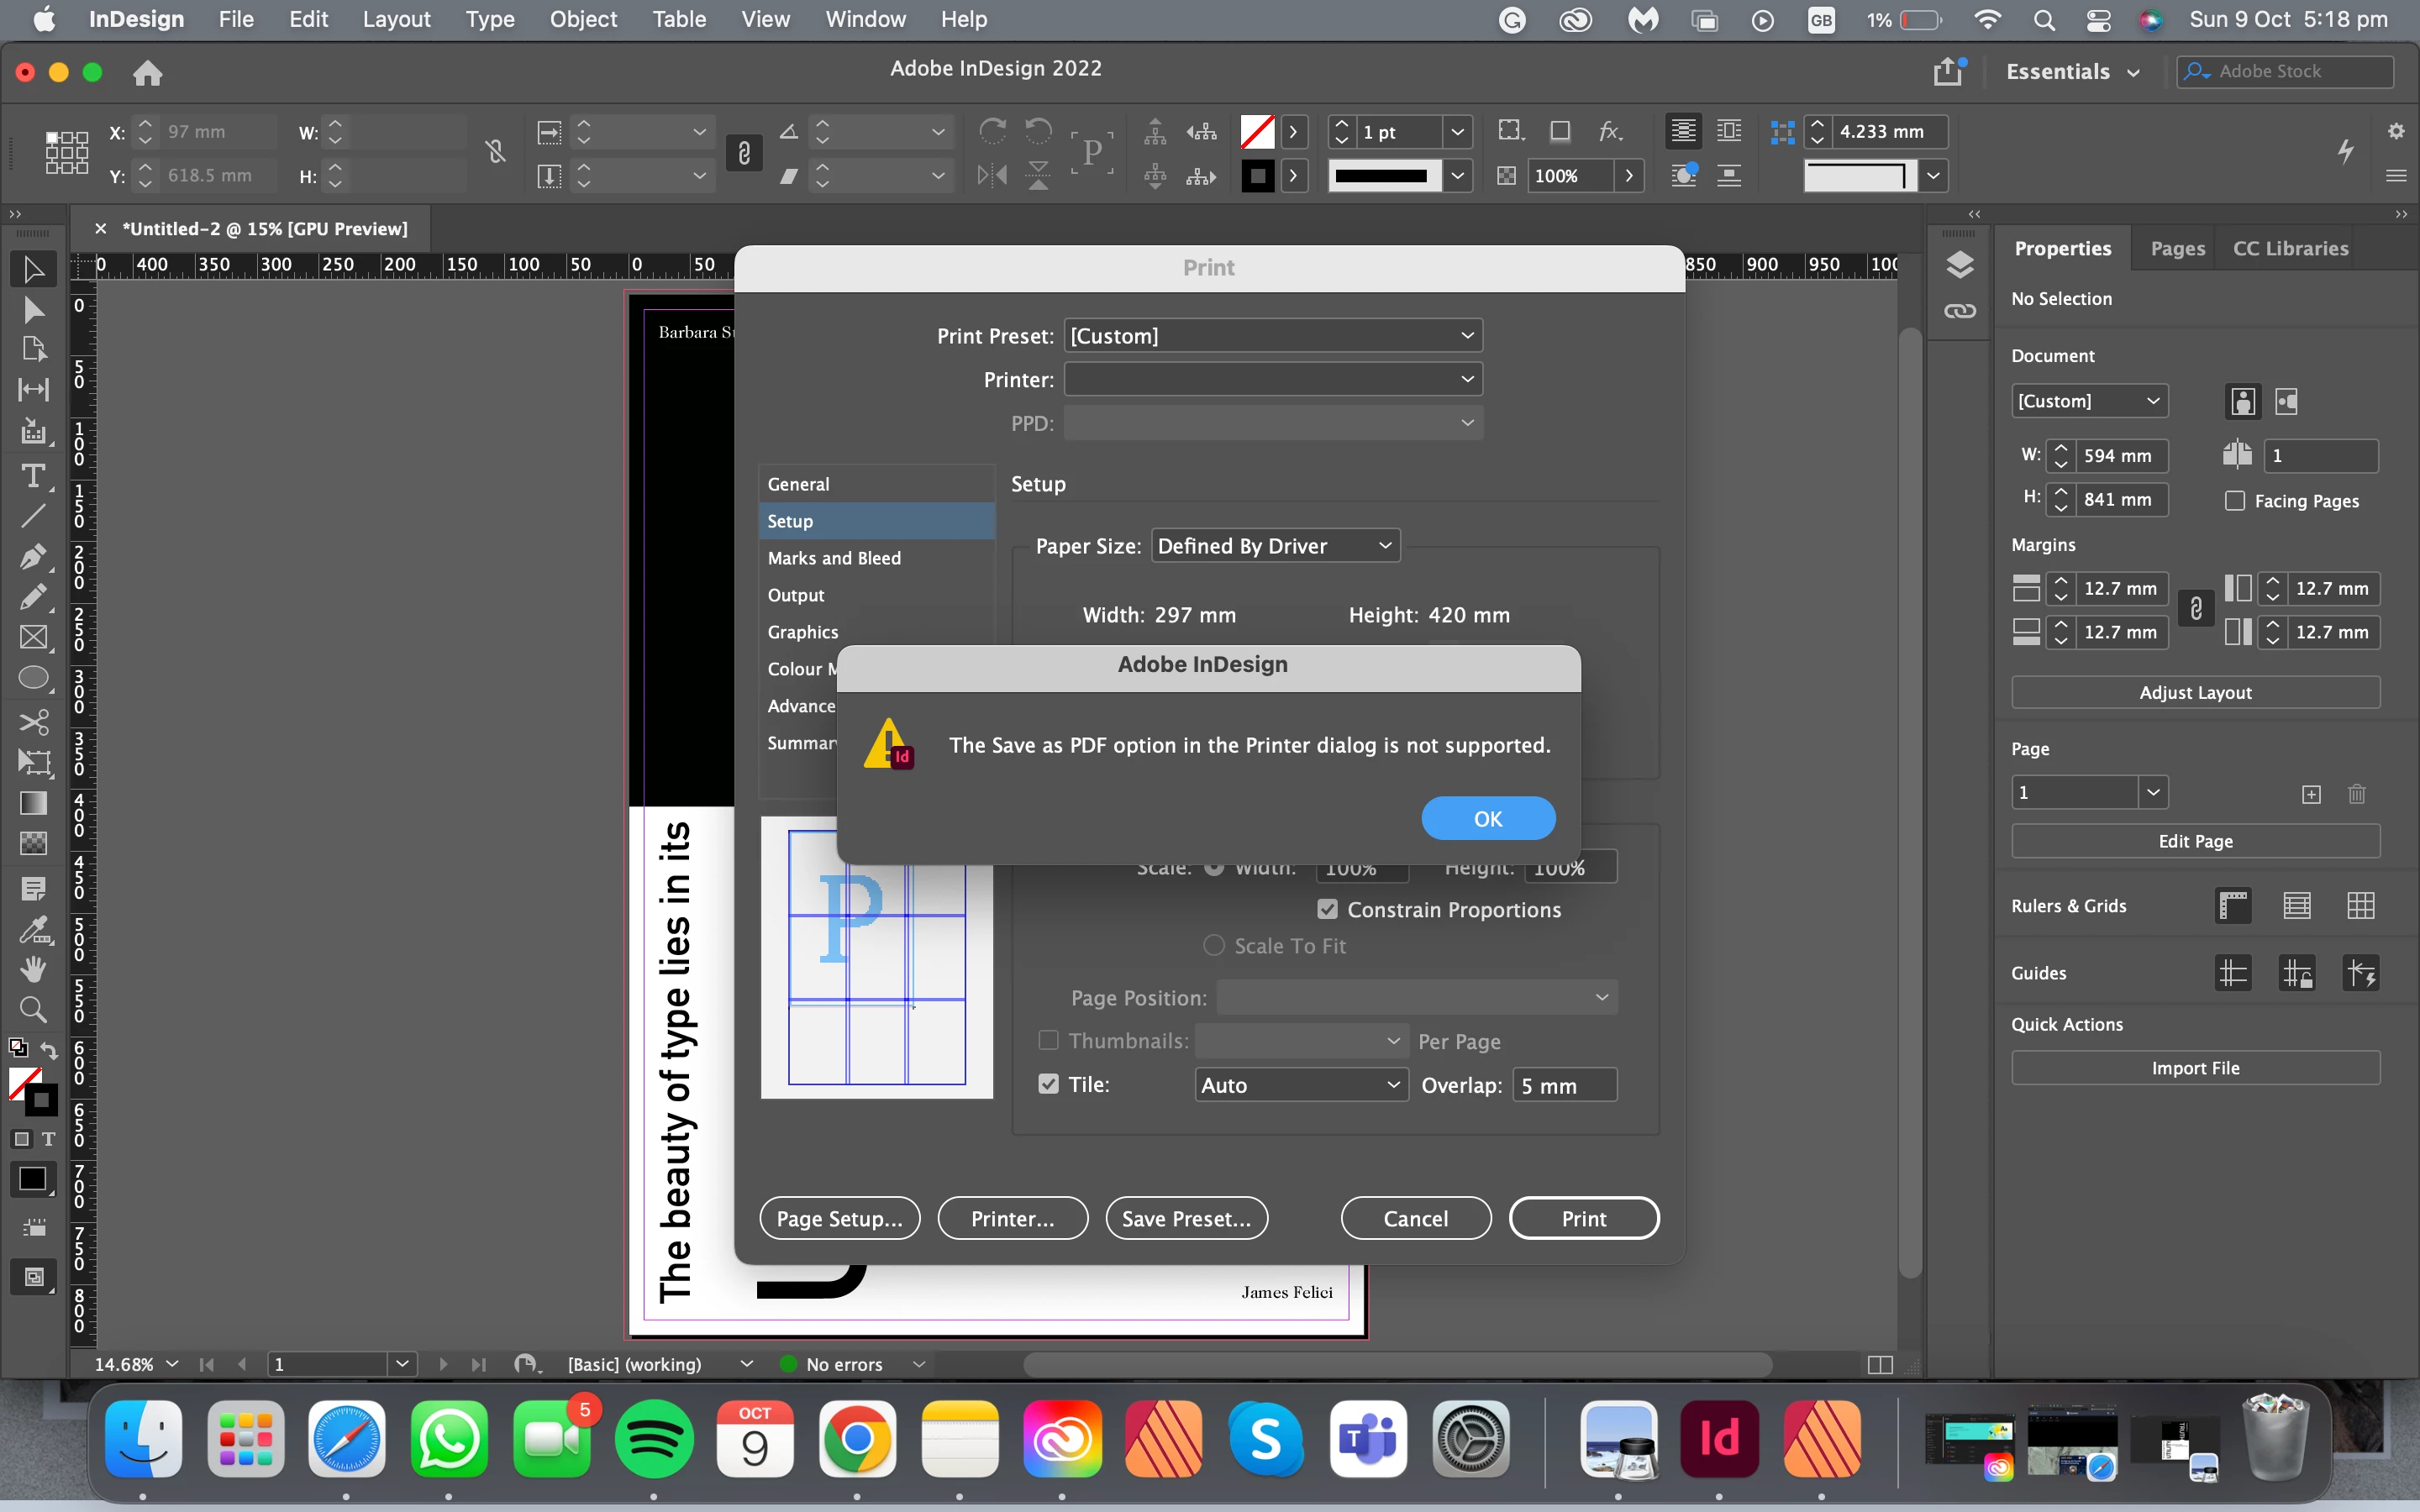Select the Pen tool
Screen dimensions: 2420x1512
coord(33,556)
